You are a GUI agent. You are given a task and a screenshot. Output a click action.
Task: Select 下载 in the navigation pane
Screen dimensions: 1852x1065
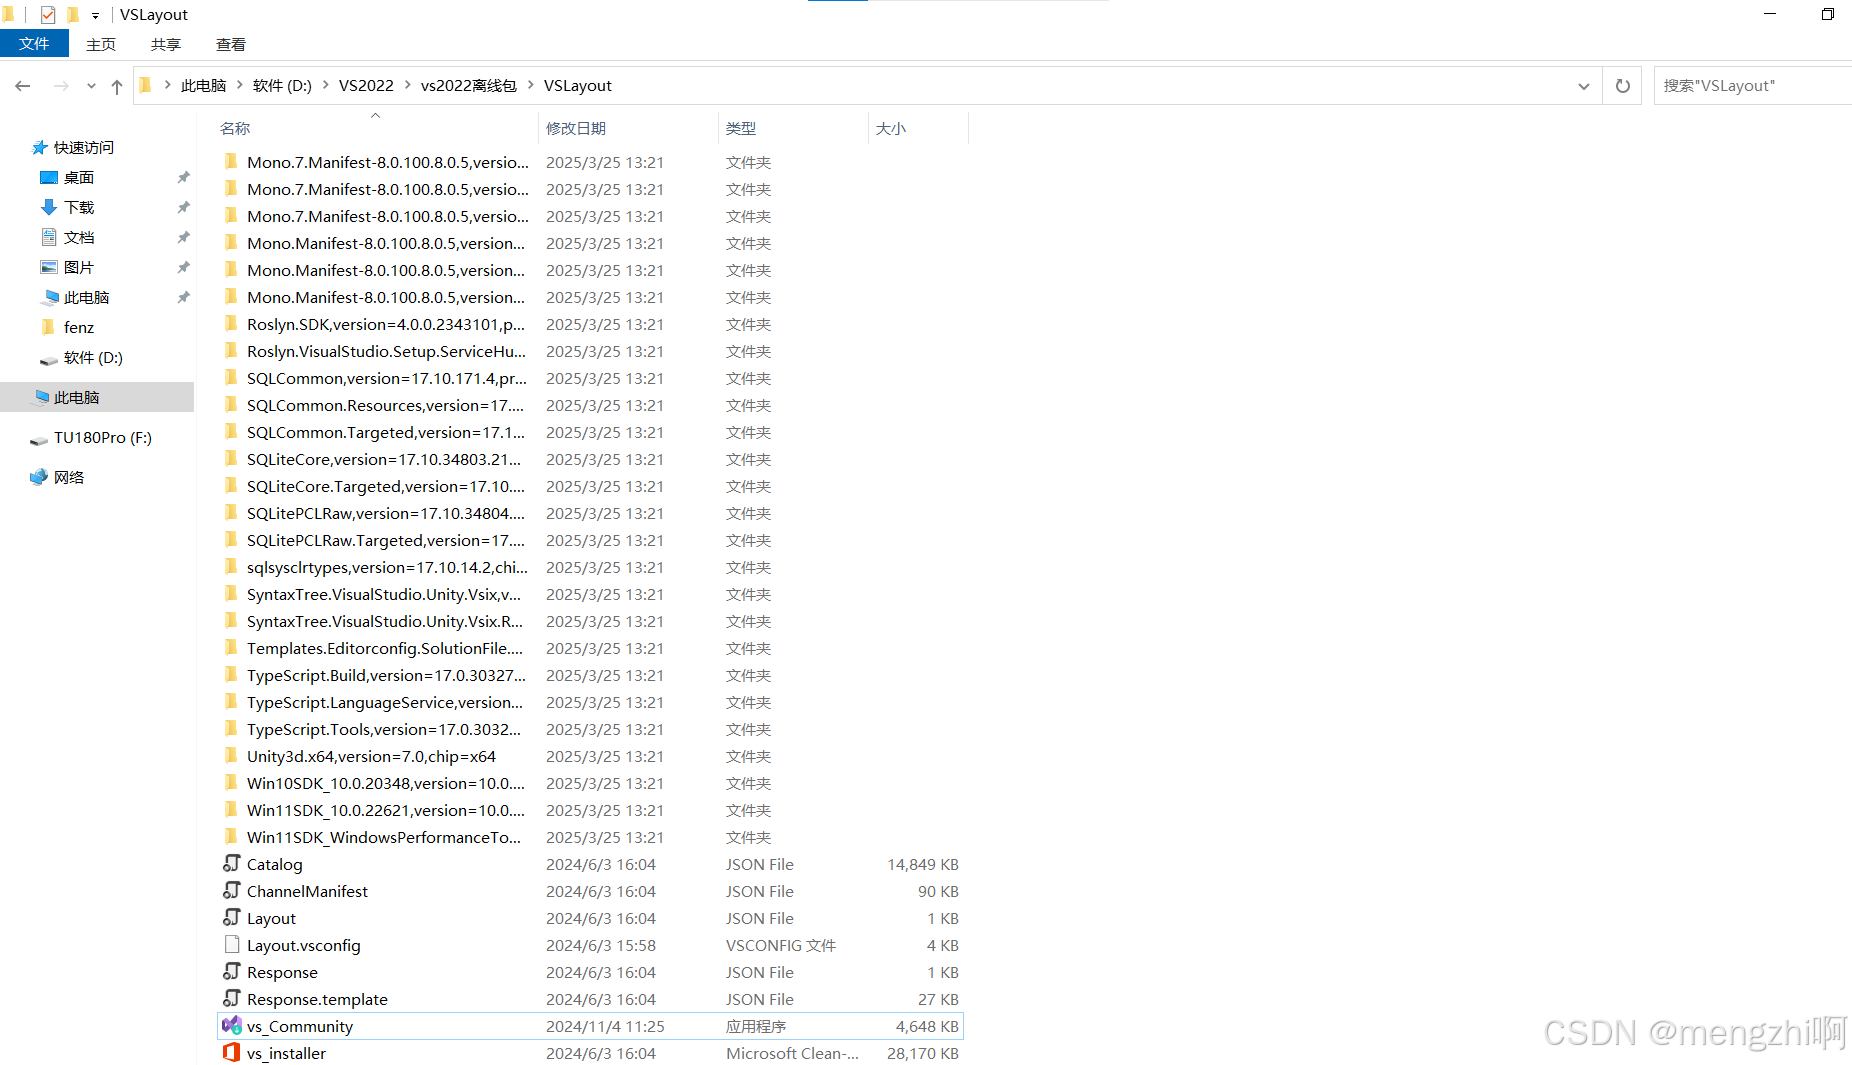pos(79,207)
